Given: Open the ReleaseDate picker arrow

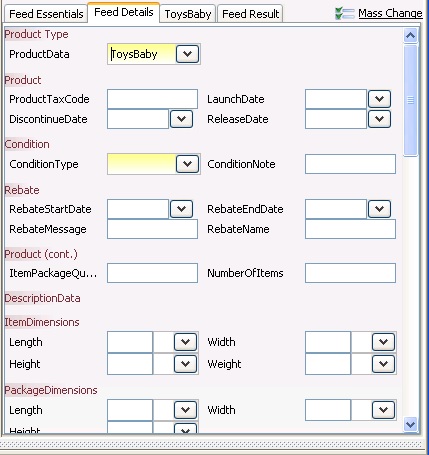Looking at the screenshot, I should pyautogui.click(x=379, y=119).
